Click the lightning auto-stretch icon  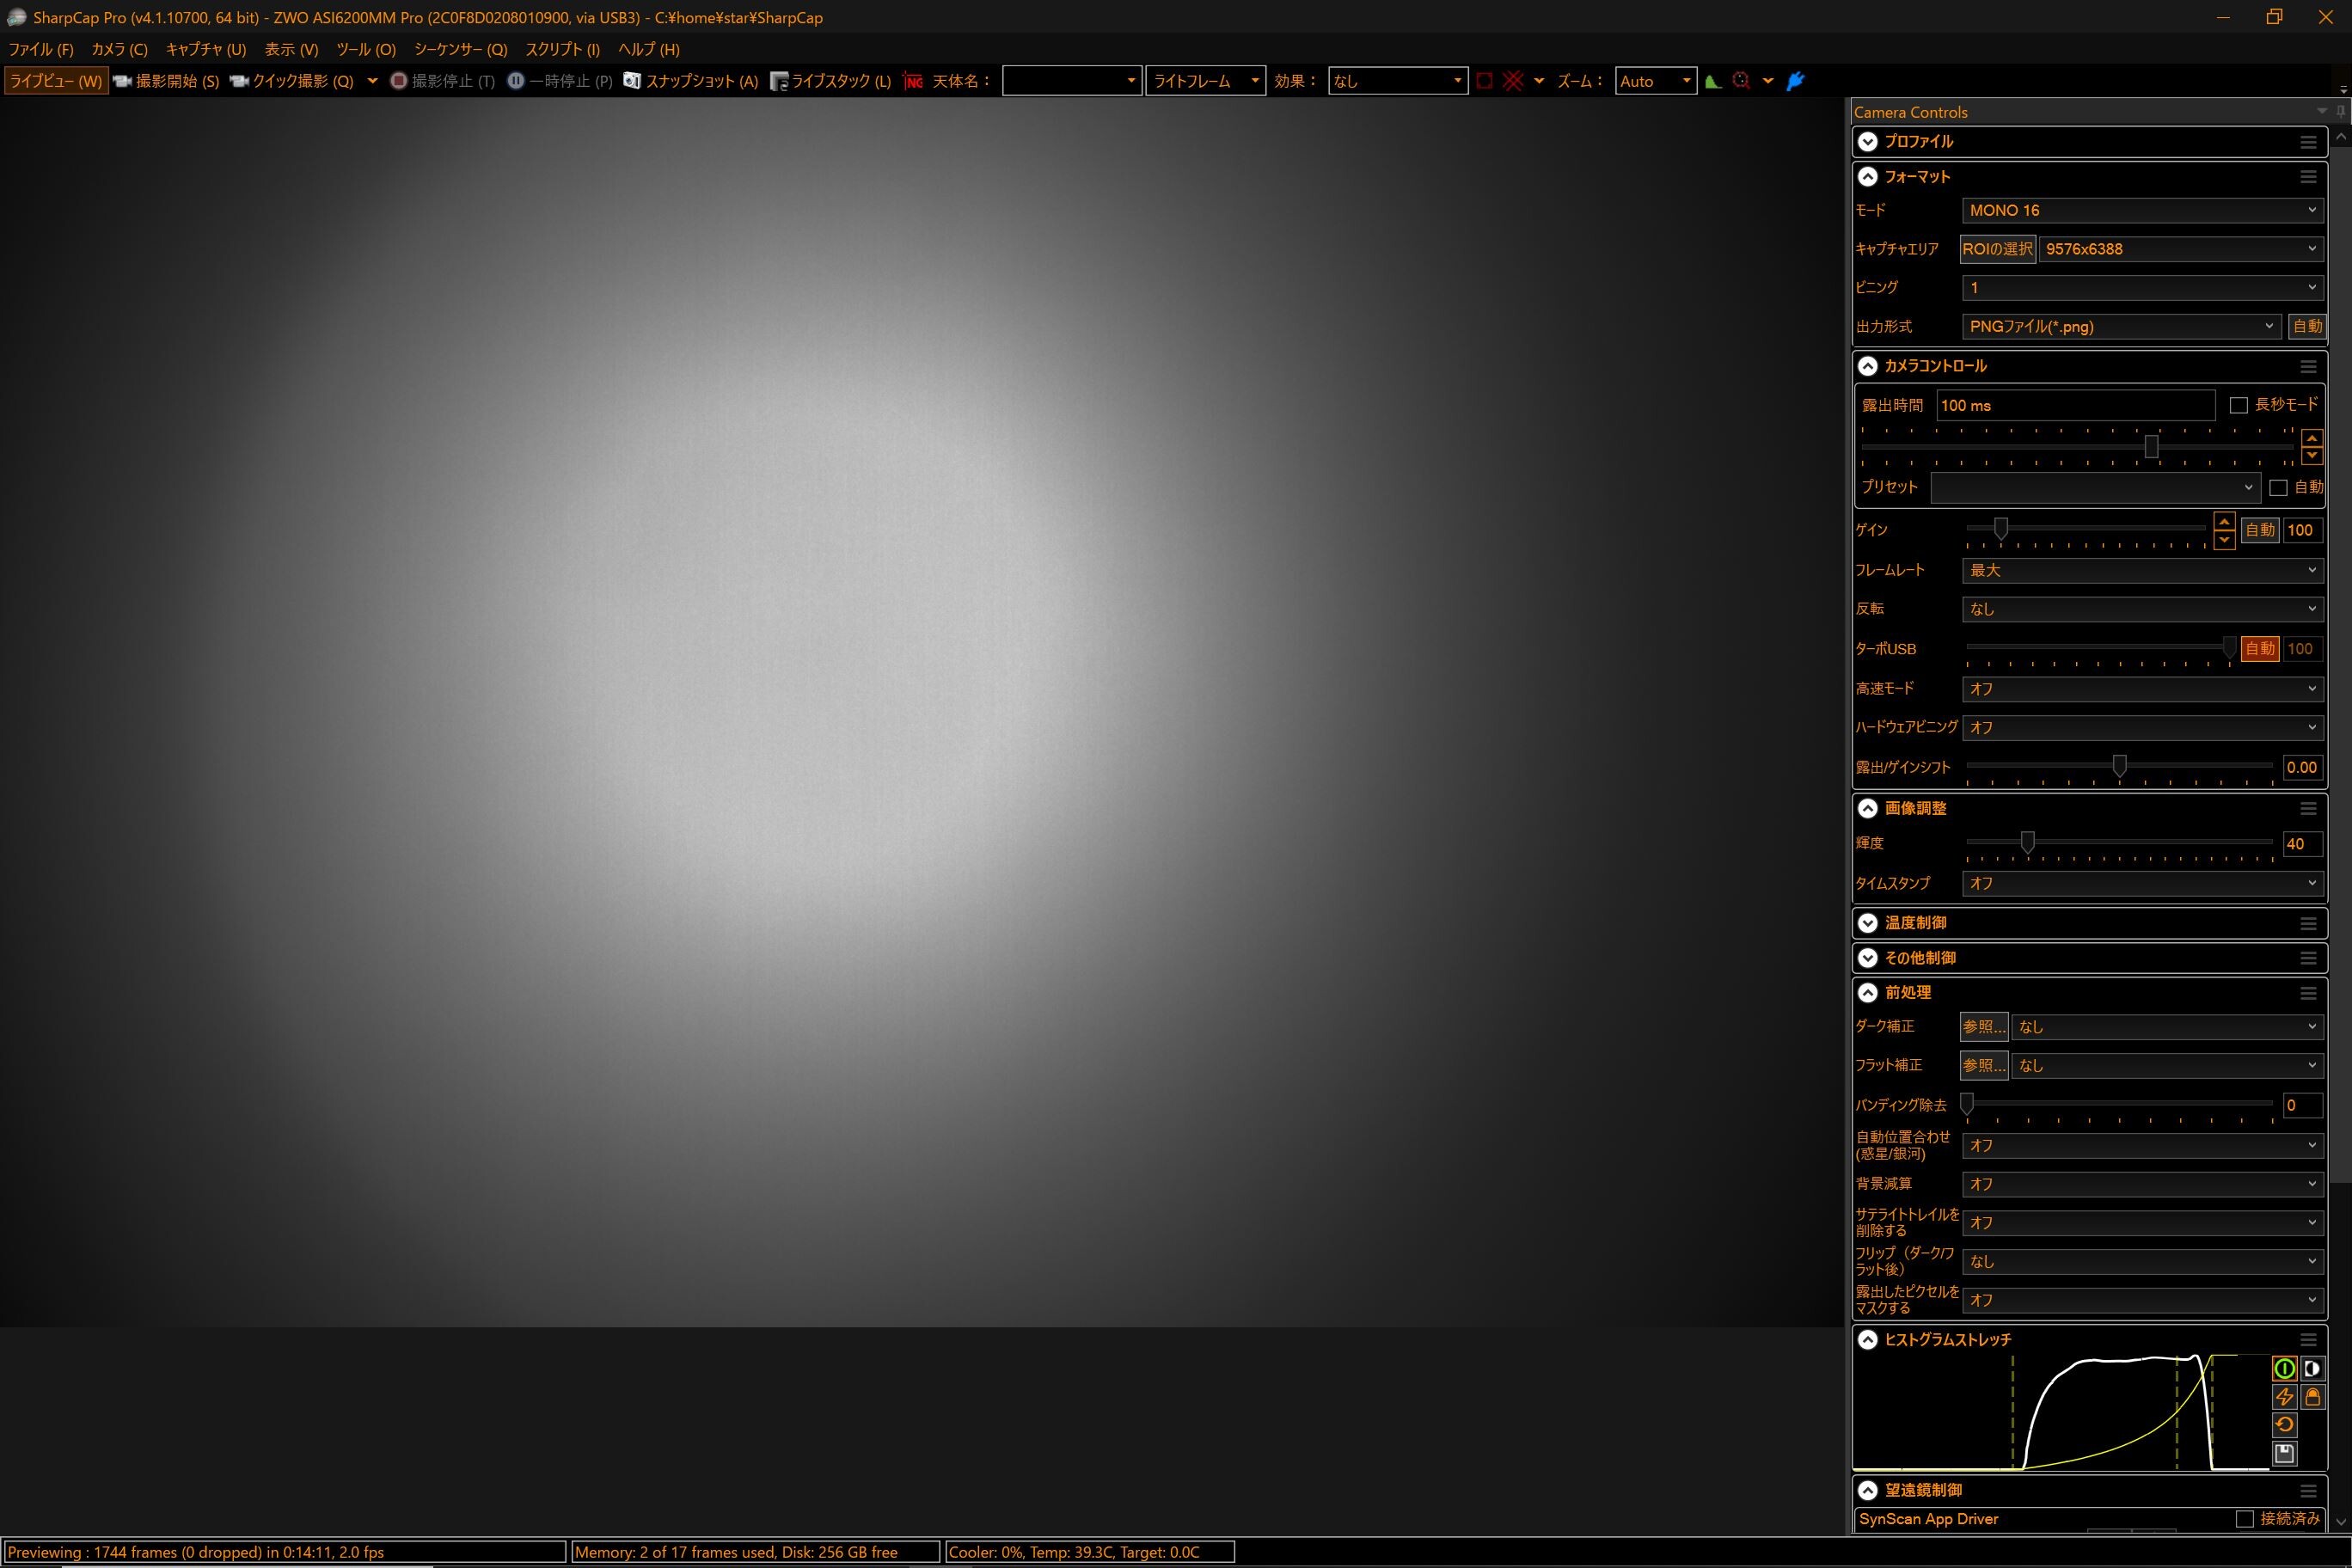pyautogui.click(x=2284, y=1397)
